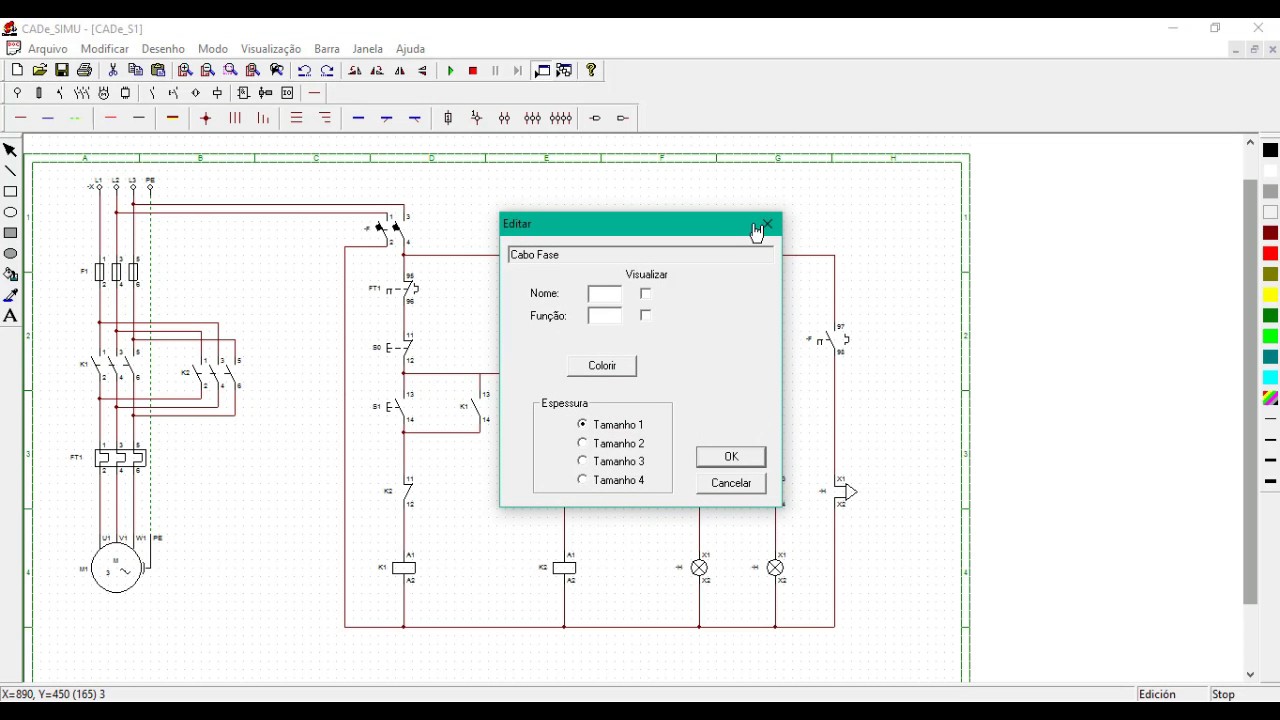Open the motor symbols library icon

coord(104,93)
